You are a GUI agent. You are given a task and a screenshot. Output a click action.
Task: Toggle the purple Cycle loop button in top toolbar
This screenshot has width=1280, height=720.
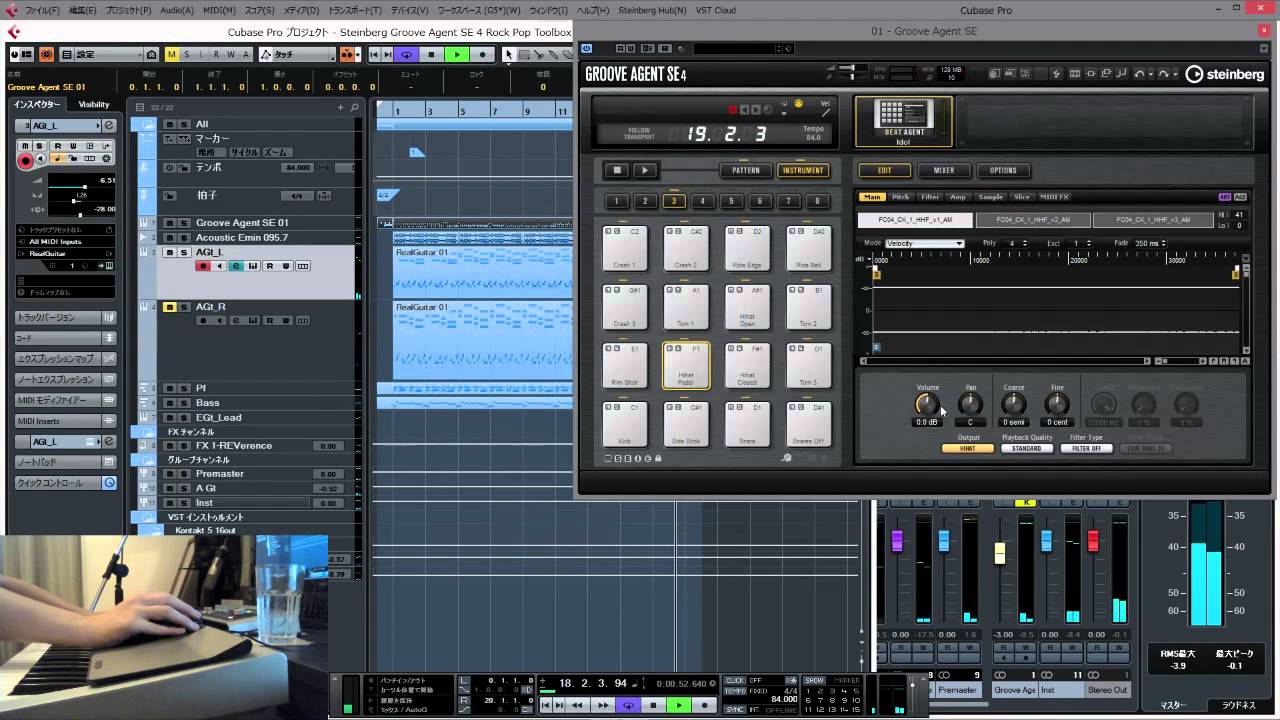pos(406,55)
